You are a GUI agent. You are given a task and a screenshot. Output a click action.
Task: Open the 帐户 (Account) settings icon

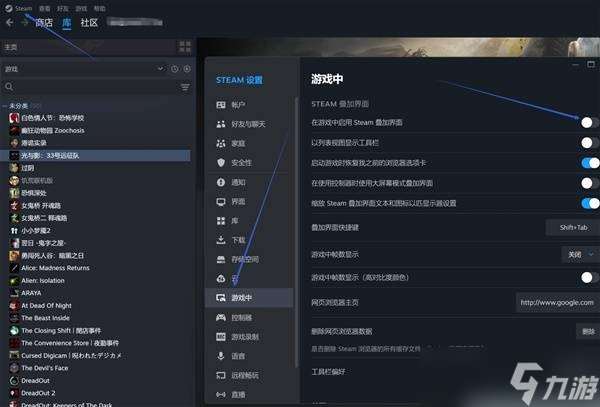coord(221,104)
